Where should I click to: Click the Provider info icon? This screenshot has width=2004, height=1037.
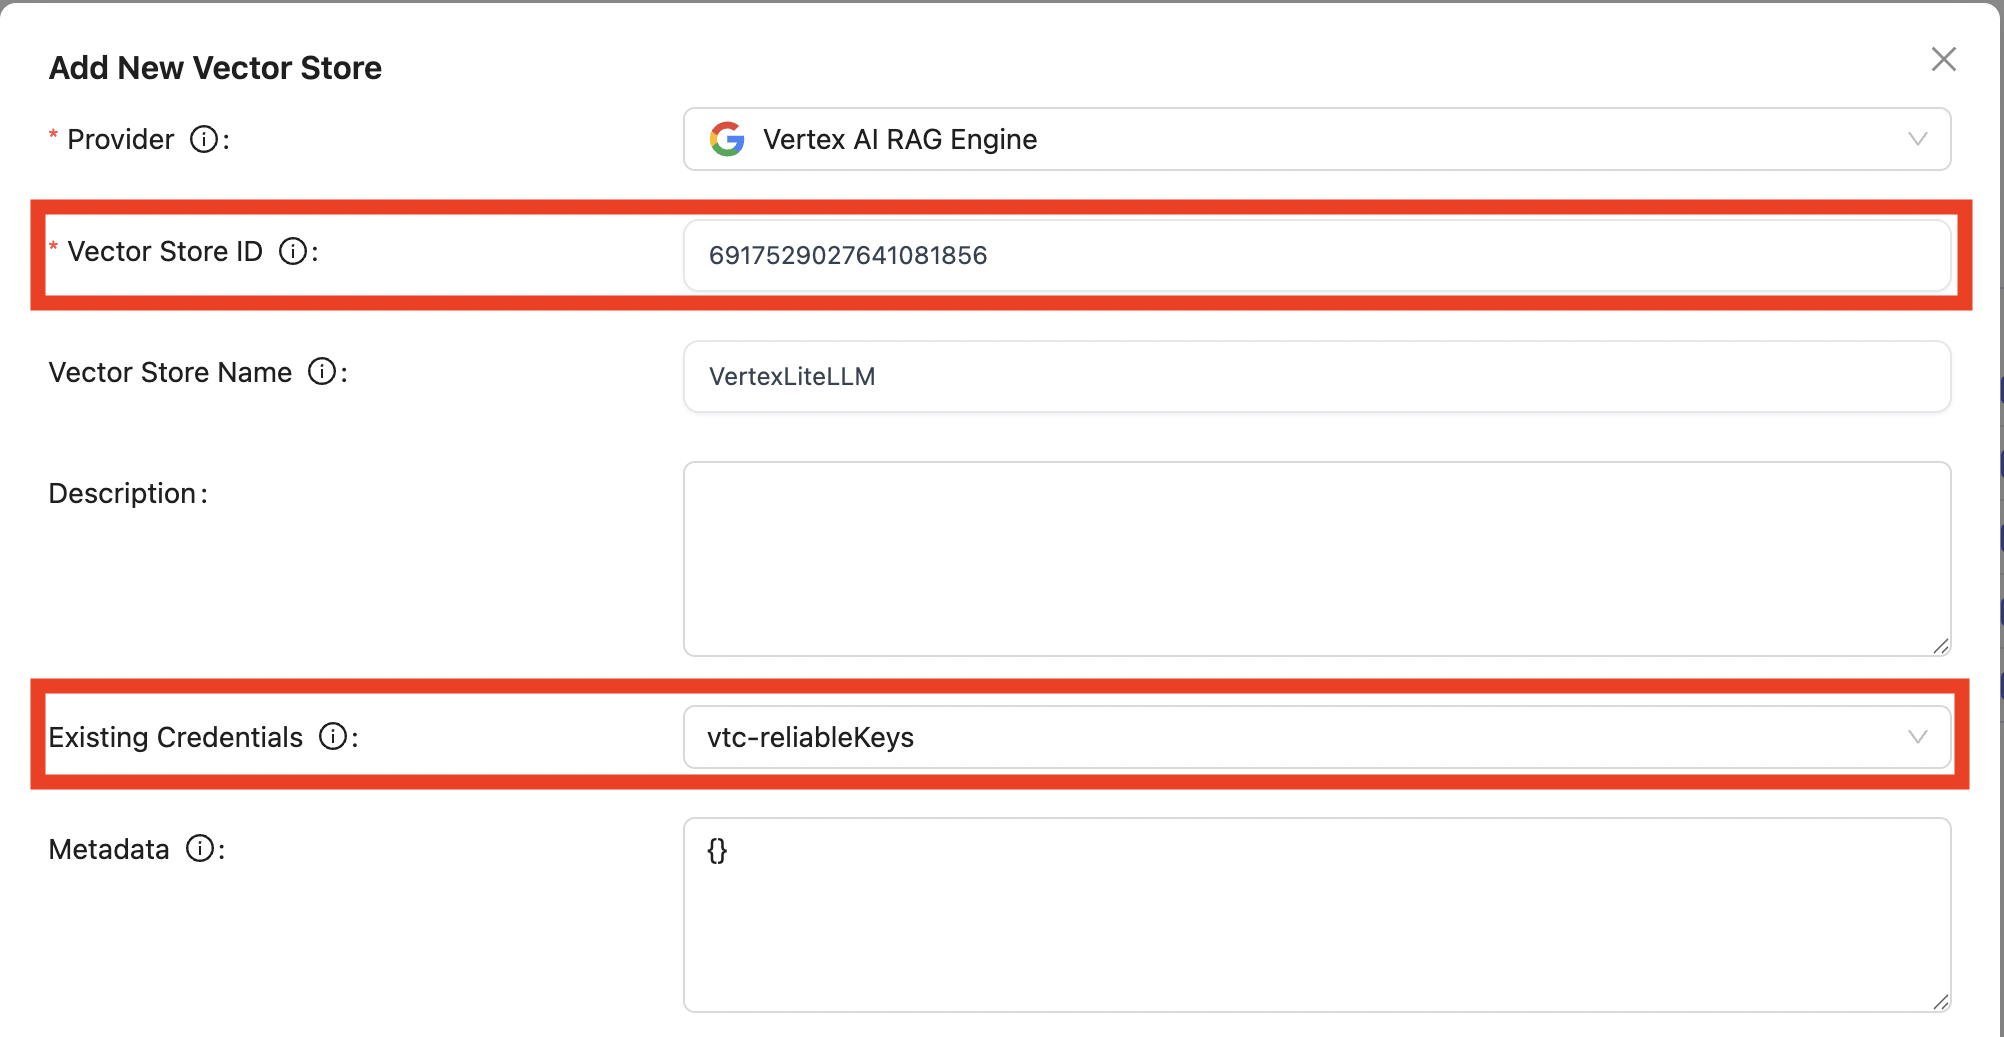[x=204, y=139]
